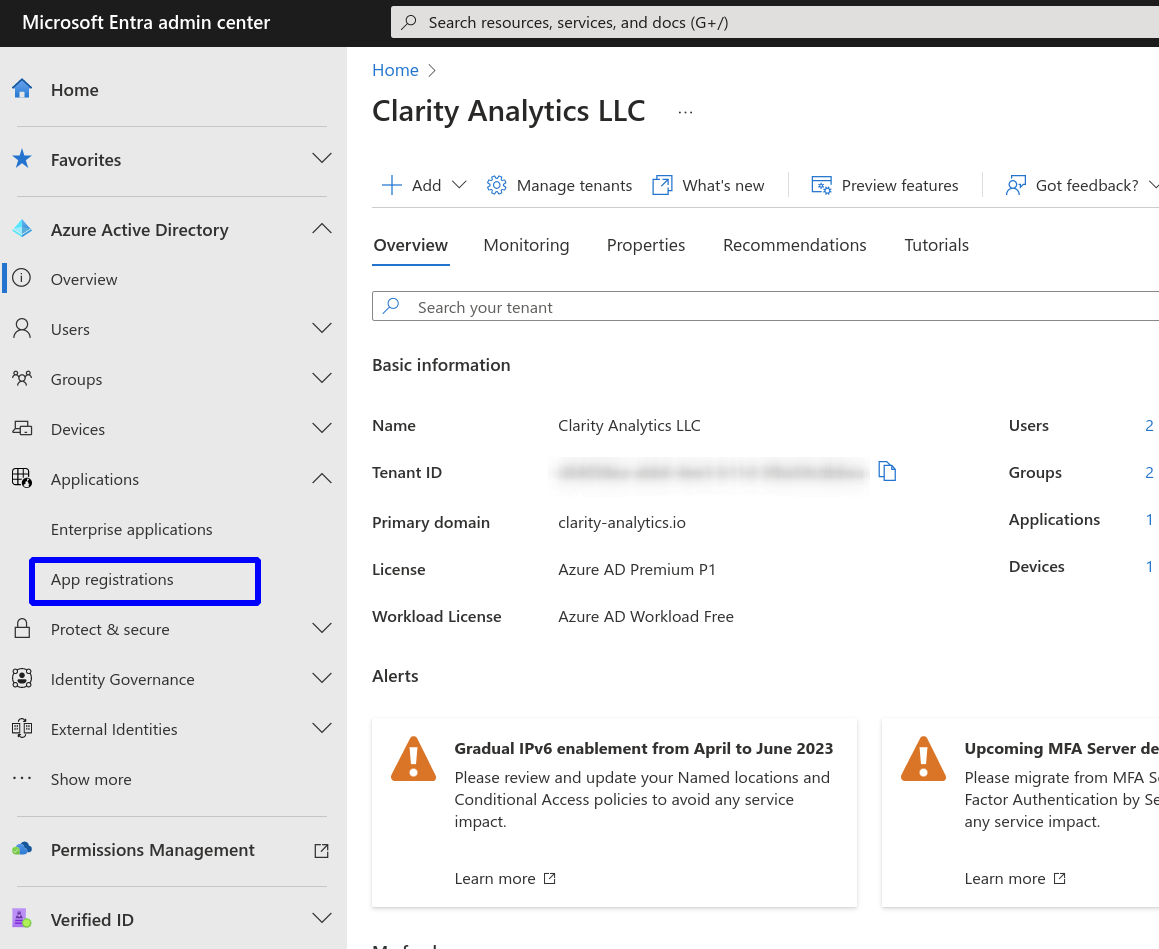Screen dimensions: 1159x949
Task: Switch to the Monitoring tab
Action: [526, 245]
